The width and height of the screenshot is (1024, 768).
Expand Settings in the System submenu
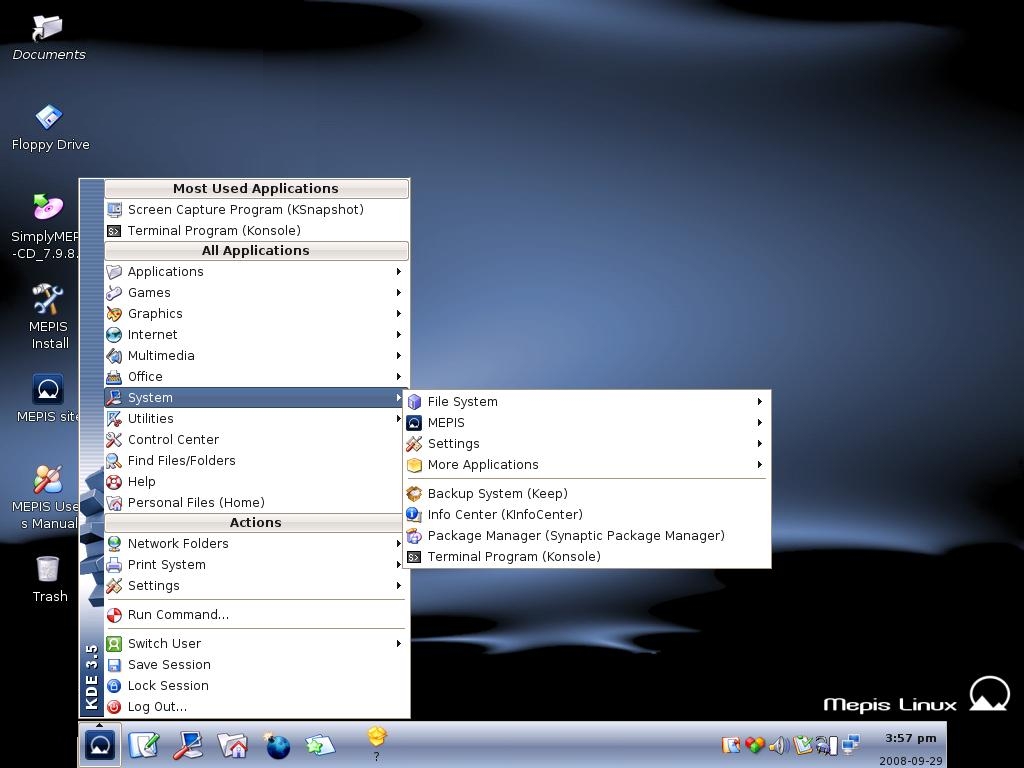point(586,443)
